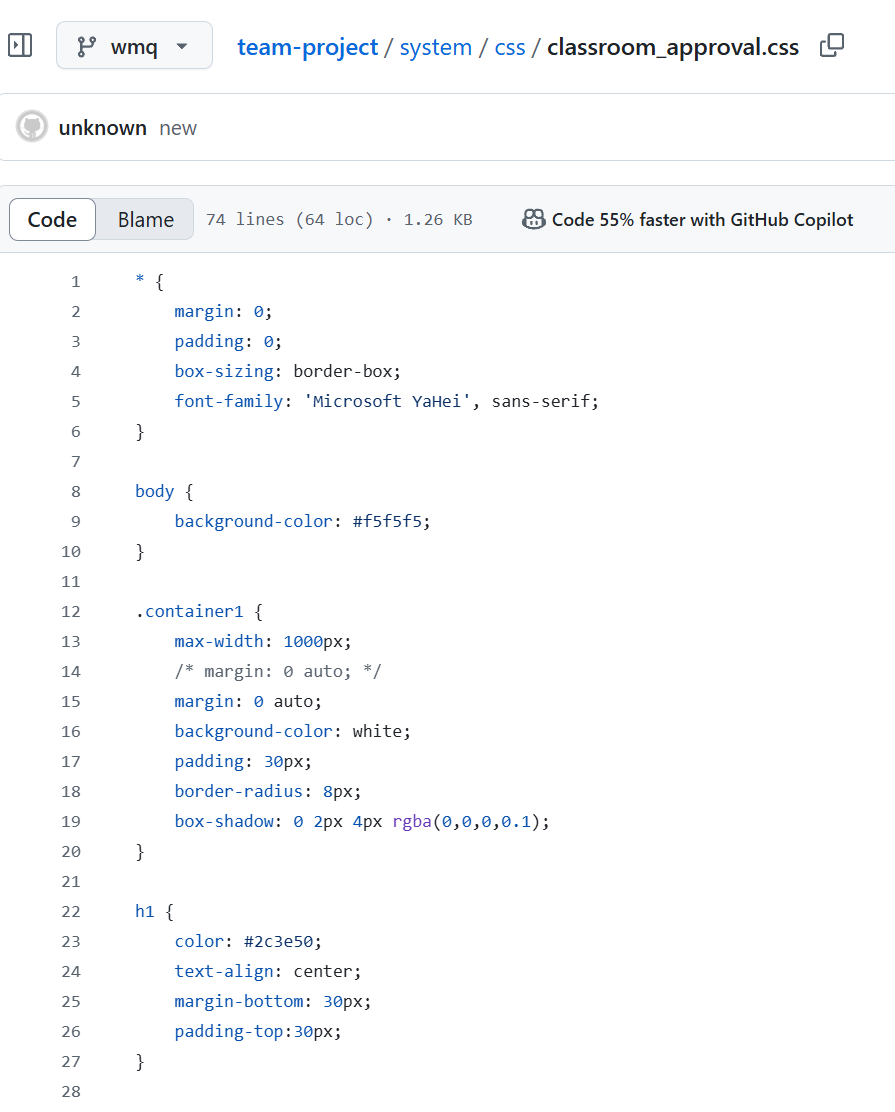Screen dimensions: 895x1112
Task: Navigate to the system folder
Action: pos(435,47)
